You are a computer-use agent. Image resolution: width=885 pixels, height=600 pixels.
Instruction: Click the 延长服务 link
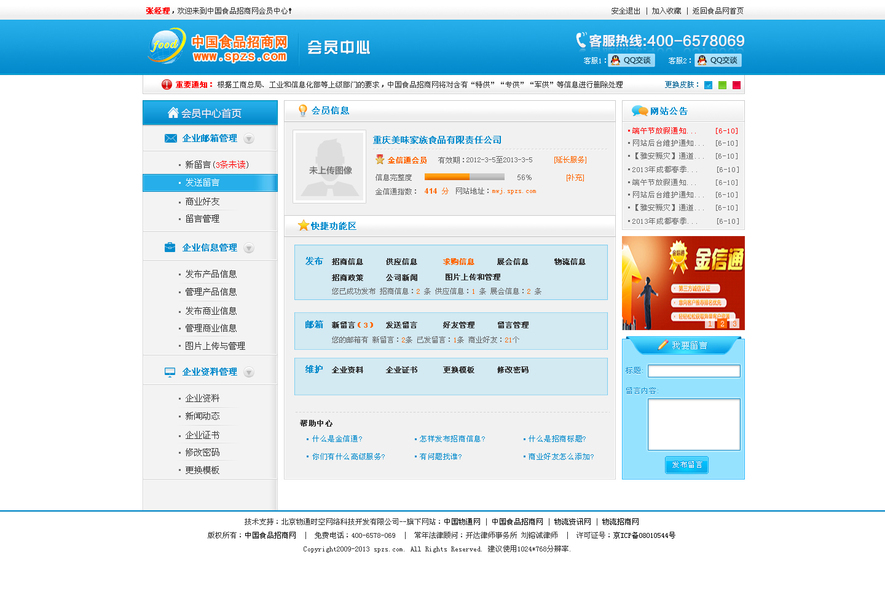(570, 160)
